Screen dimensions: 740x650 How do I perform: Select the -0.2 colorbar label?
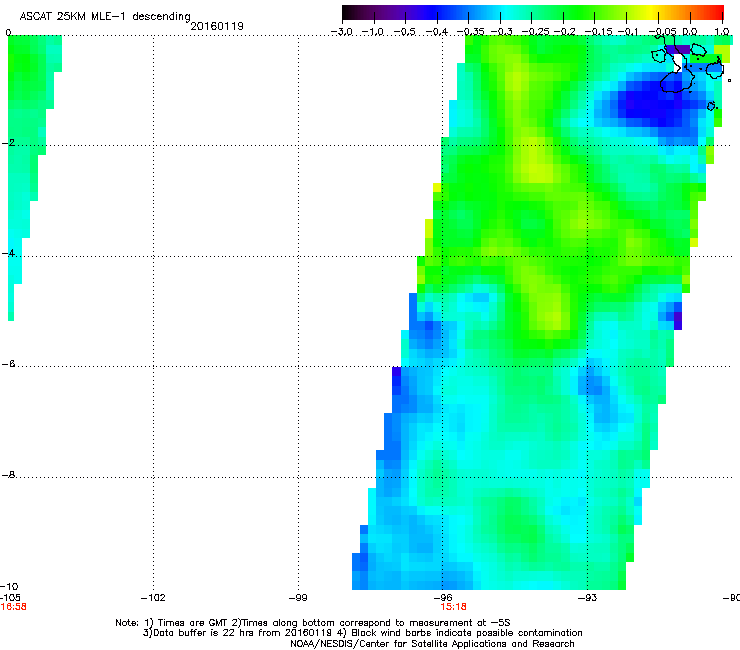pos(564,32)
